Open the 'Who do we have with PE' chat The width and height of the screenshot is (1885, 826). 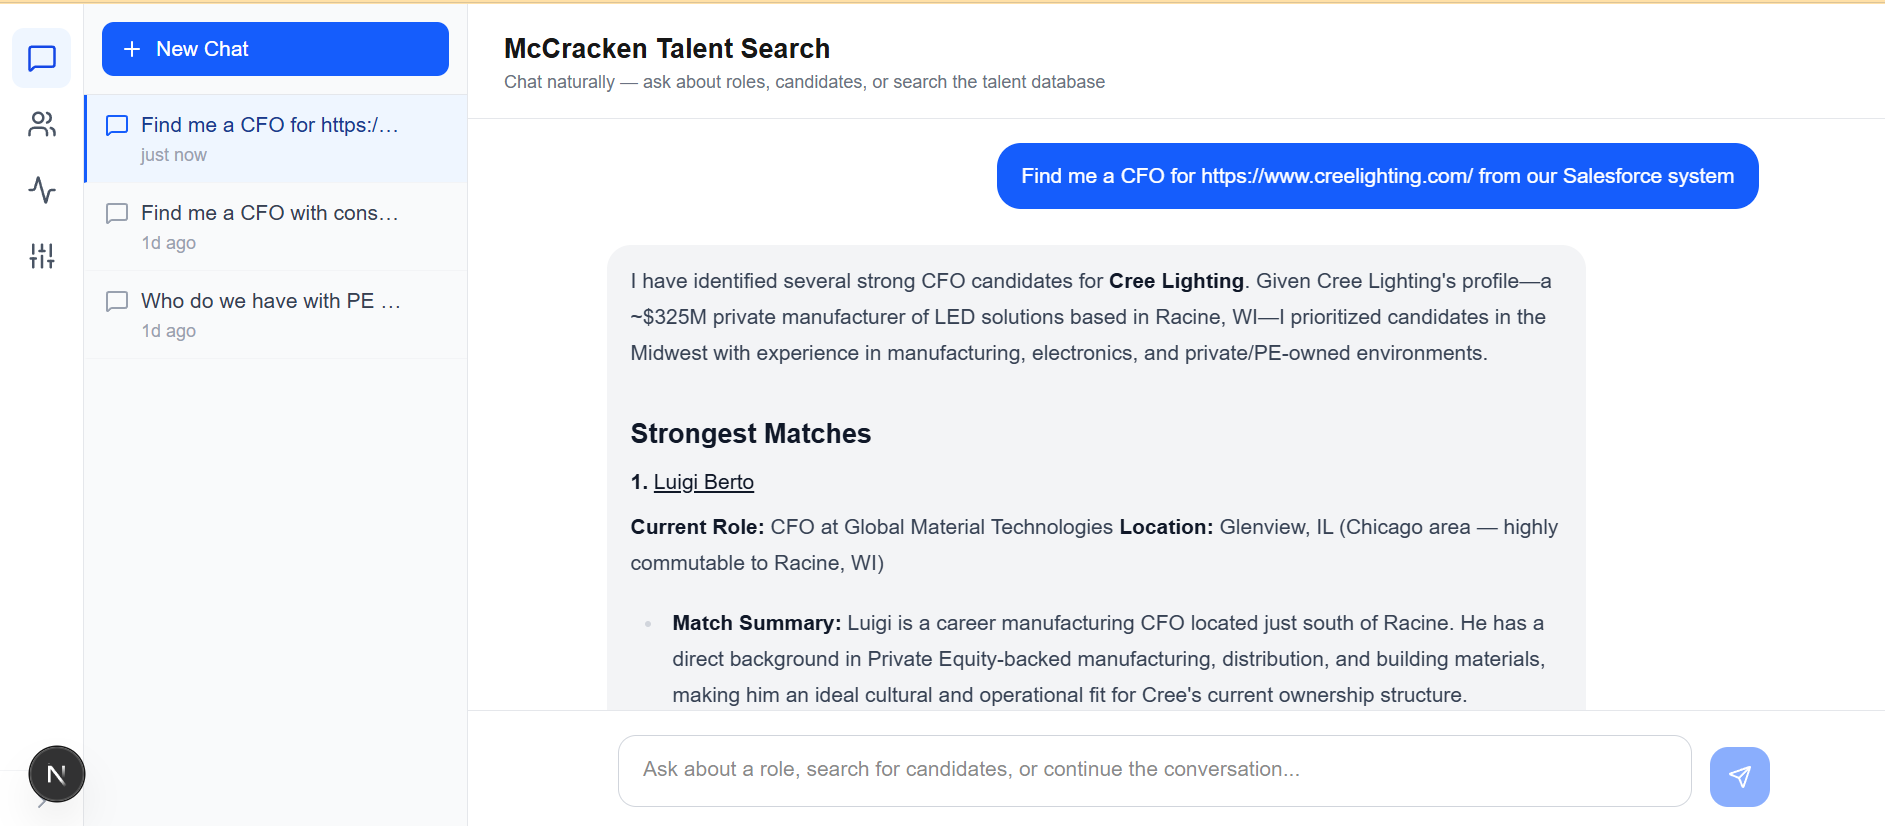270,301
